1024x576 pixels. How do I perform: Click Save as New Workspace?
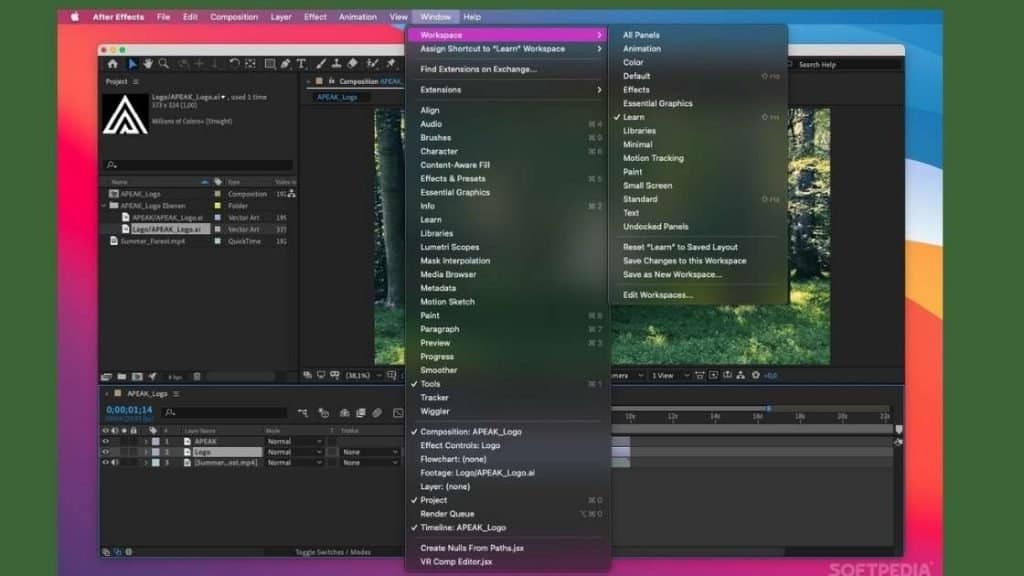pos(678,273)
